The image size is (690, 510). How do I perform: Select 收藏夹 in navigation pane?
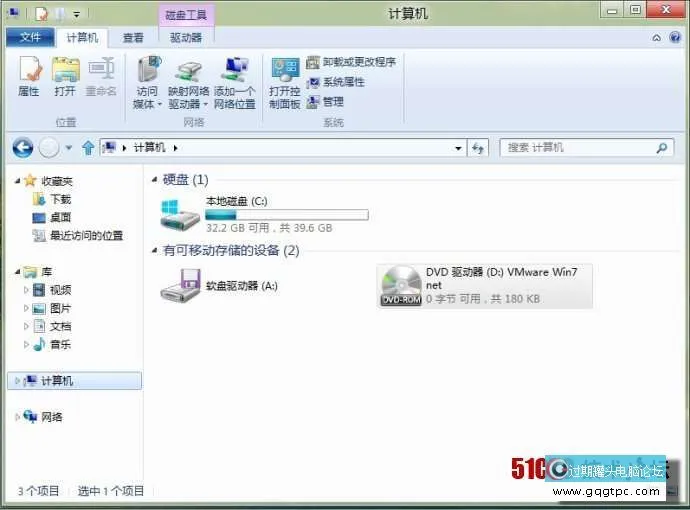(x=57, y=181)
